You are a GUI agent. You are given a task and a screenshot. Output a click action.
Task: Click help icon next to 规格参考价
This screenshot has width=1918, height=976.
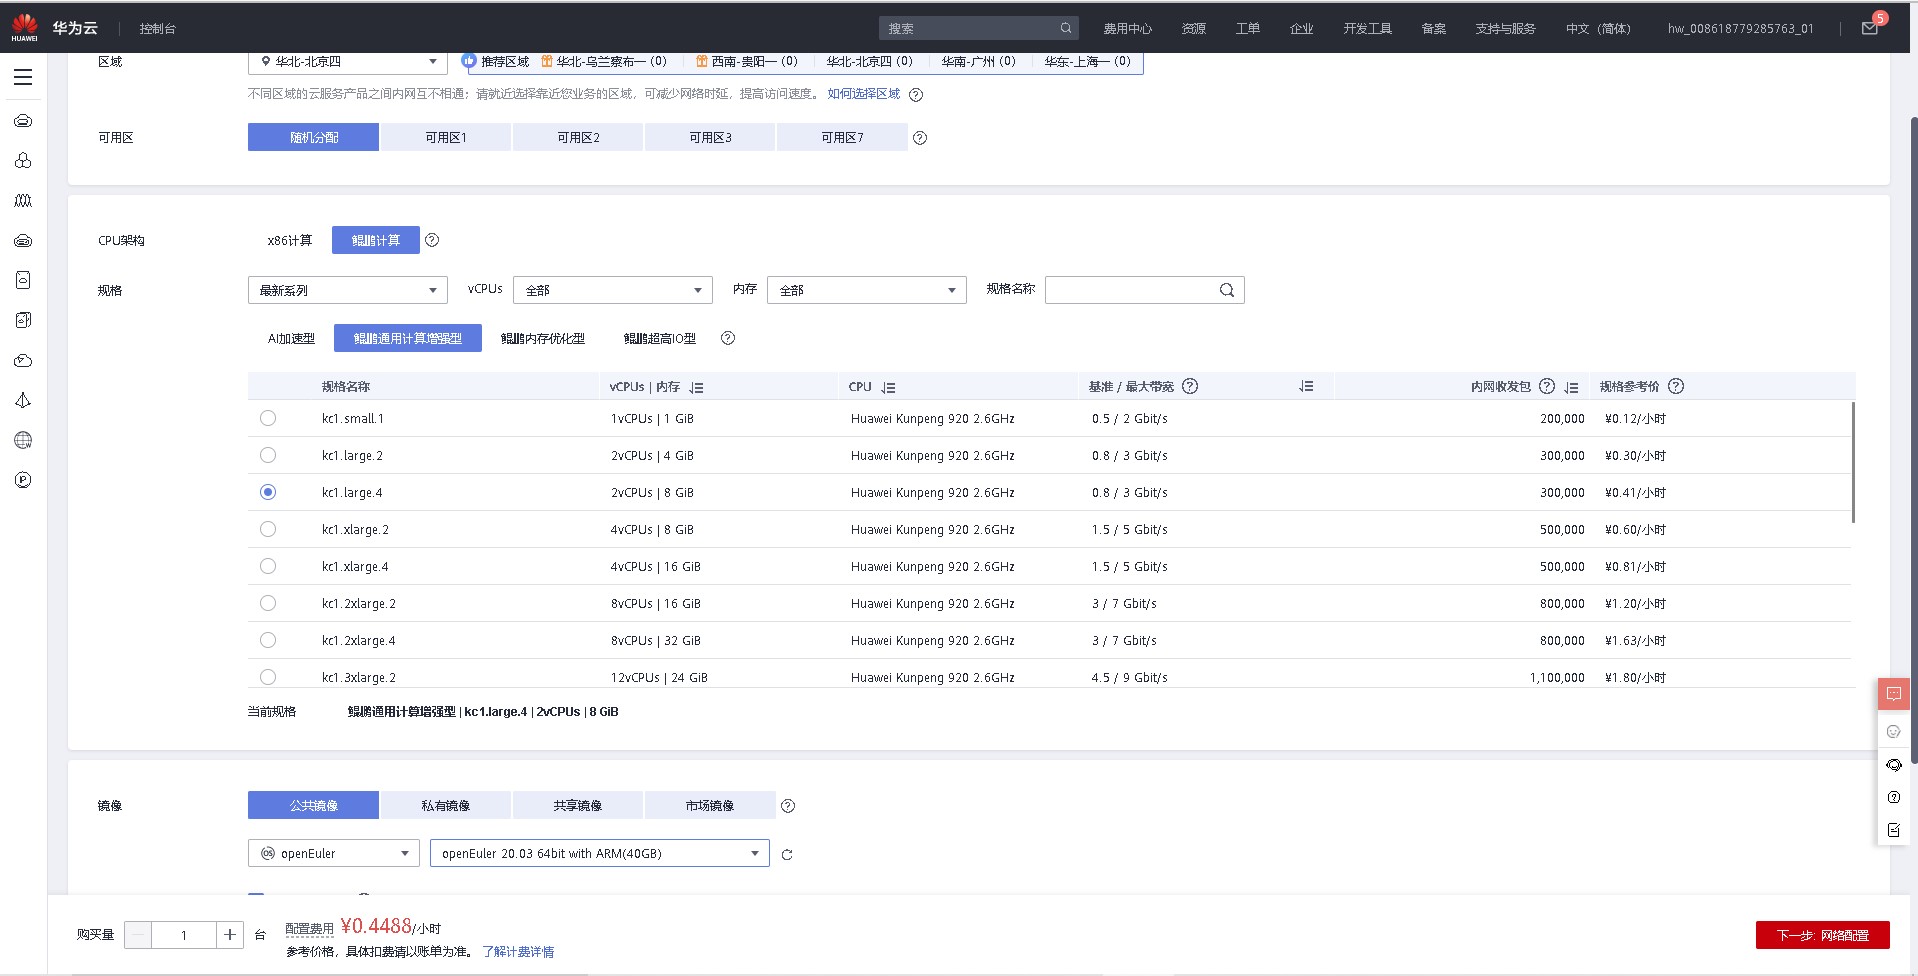point(1676,386)
